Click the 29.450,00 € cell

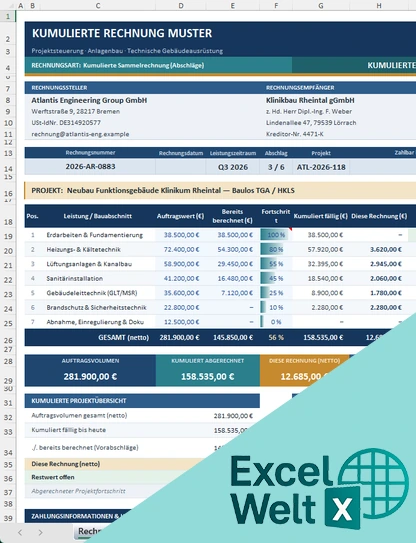pos(233,264)
